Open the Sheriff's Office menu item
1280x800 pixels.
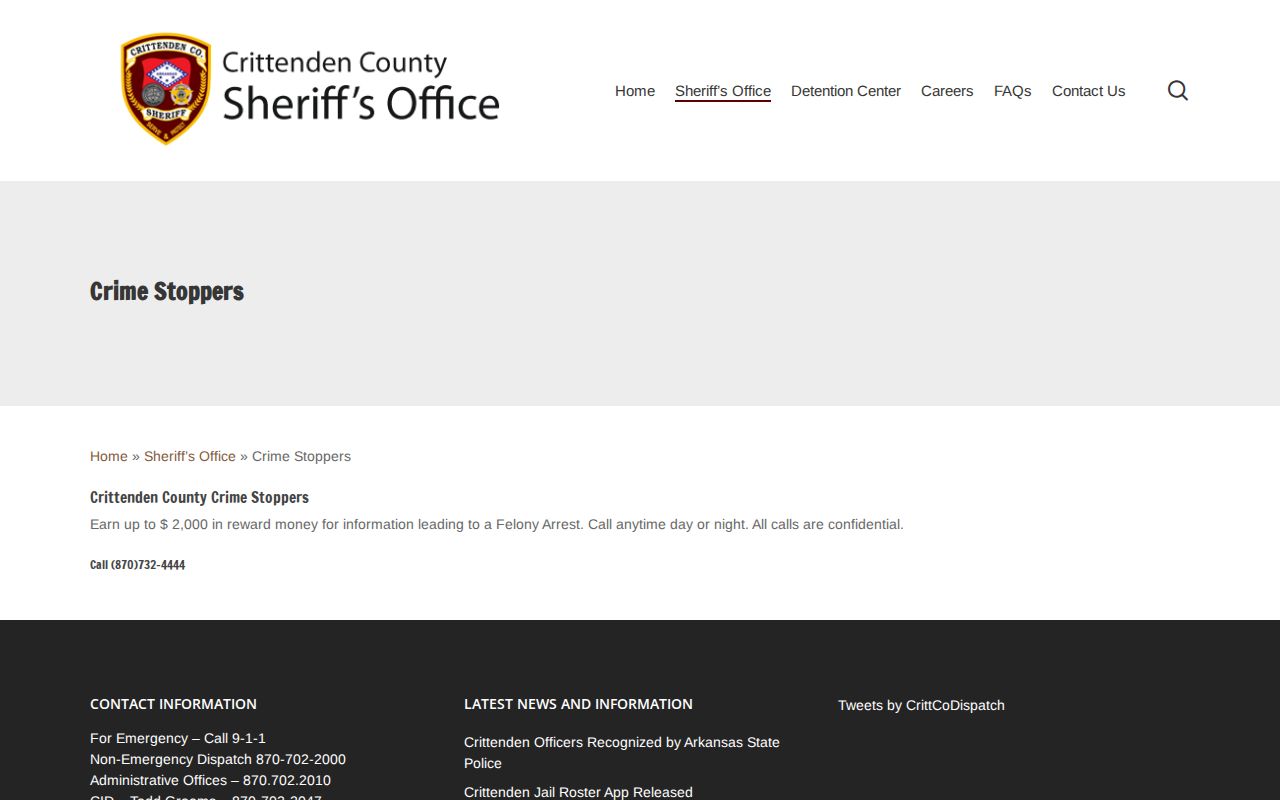(723, 91)
